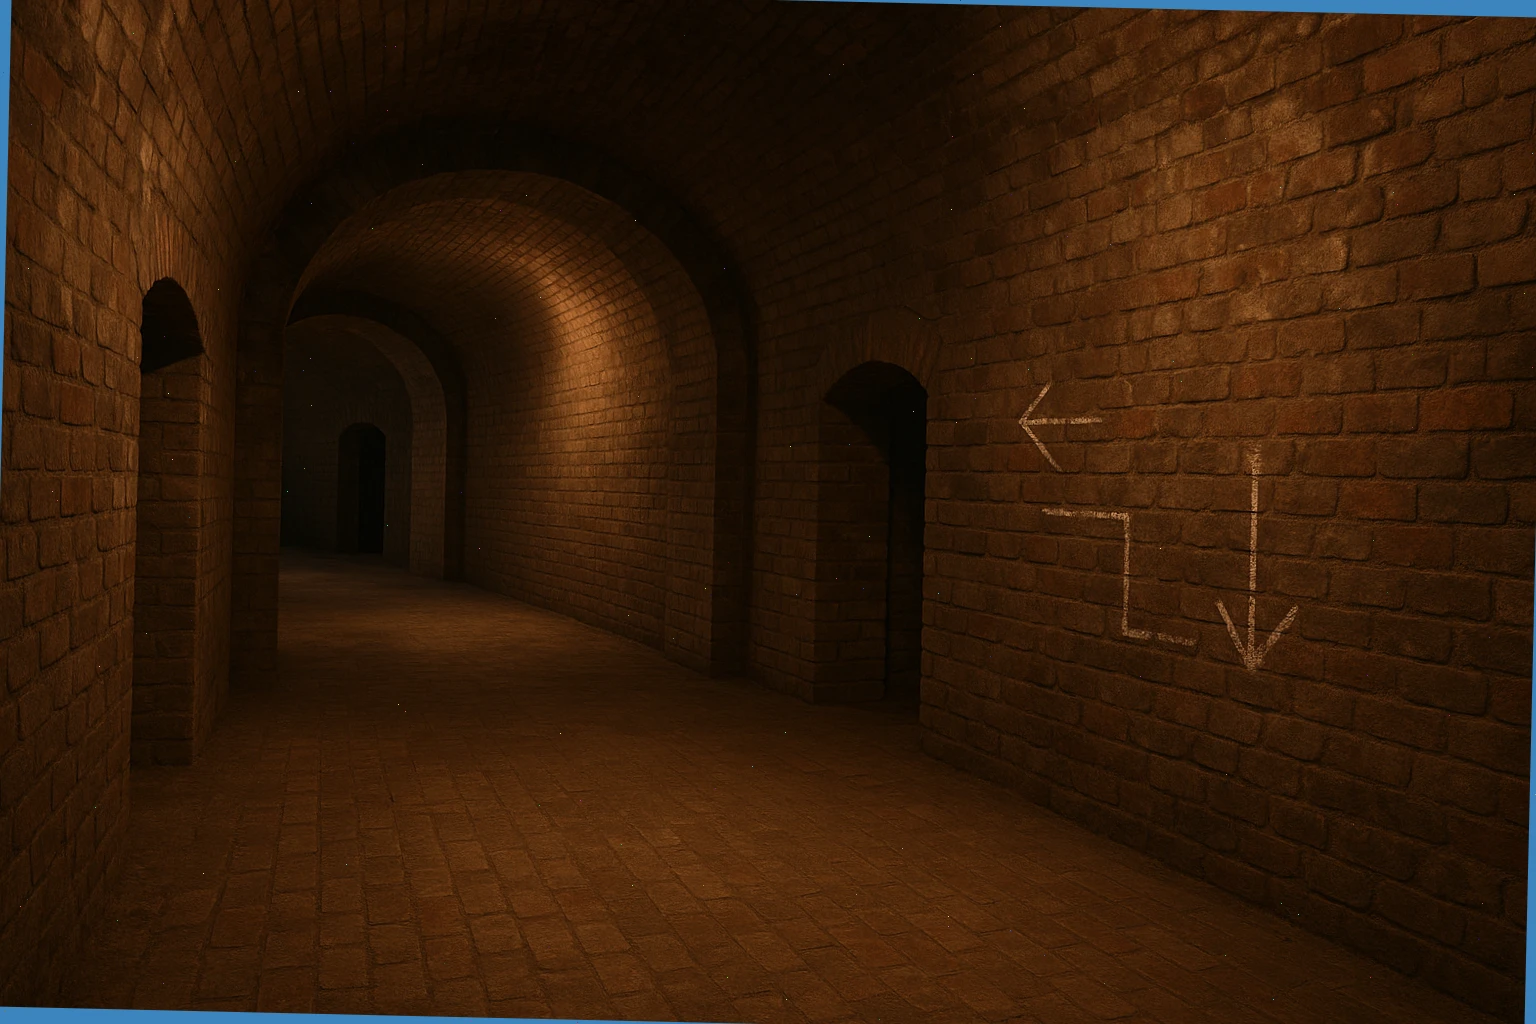Click the brick pillar below left alcove
Image resolution: width=1536 pixels, height=1024 pixels.
coord(170,560)
